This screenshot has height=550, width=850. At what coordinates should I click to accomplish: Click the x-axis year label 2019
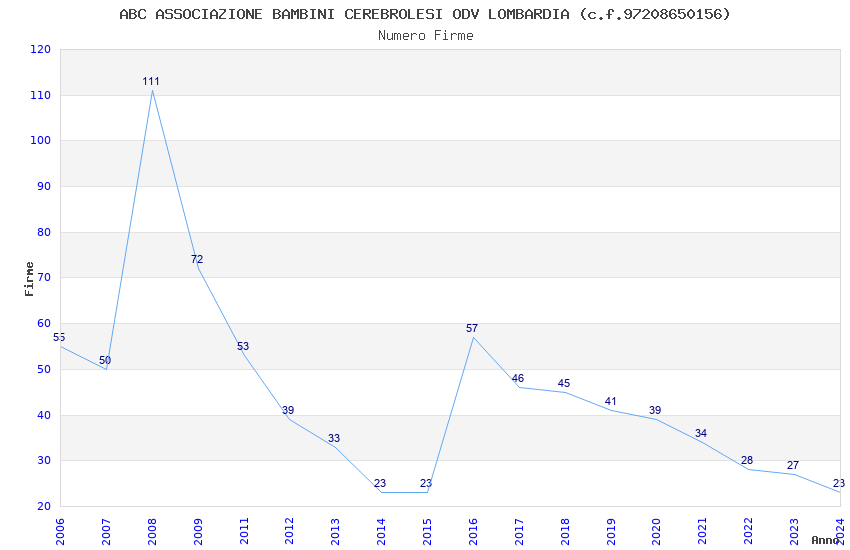coord(610,532)
